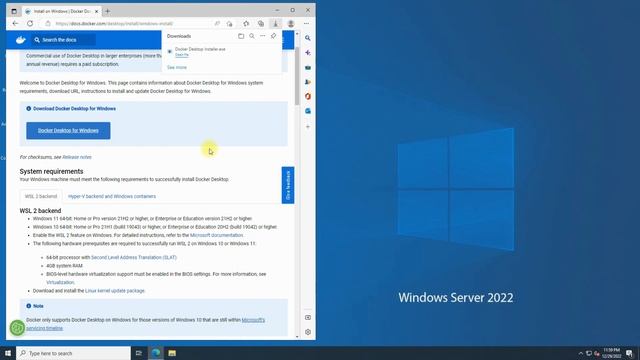Open the Discover sparkle icon in sidebar
The width and height of the screenshot is (640, 360).
(308, 53)
